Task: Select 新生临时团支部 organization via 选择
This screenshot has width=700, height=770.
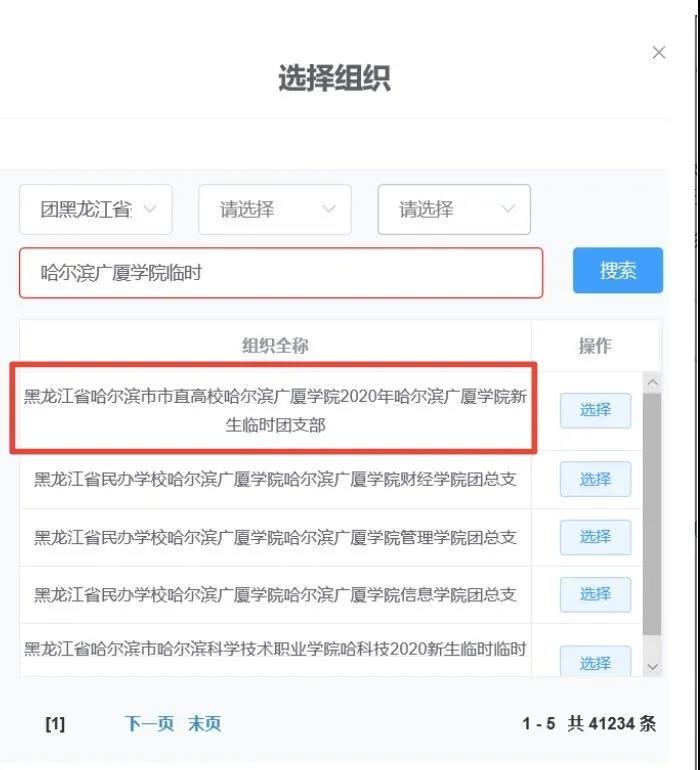Action: point(595,410)
